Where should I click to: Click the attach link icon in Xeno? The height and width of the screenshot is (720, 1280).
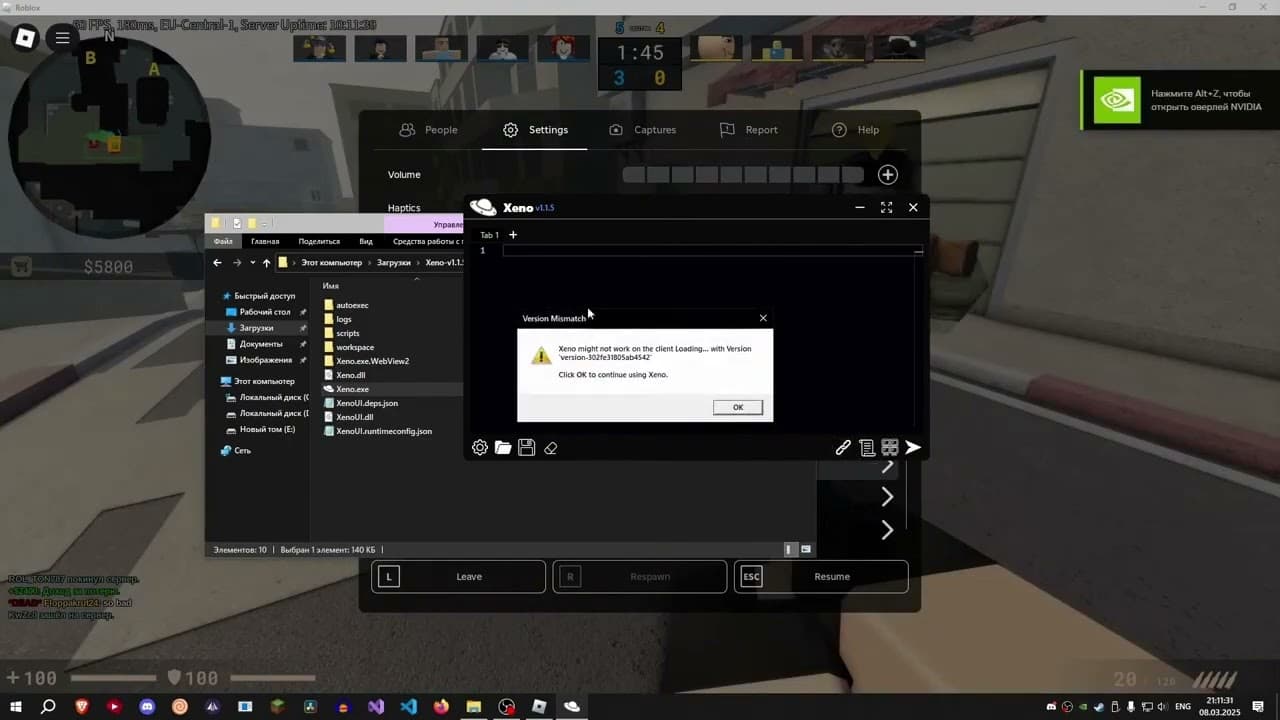pyautogui.click(x=843, y=448)
